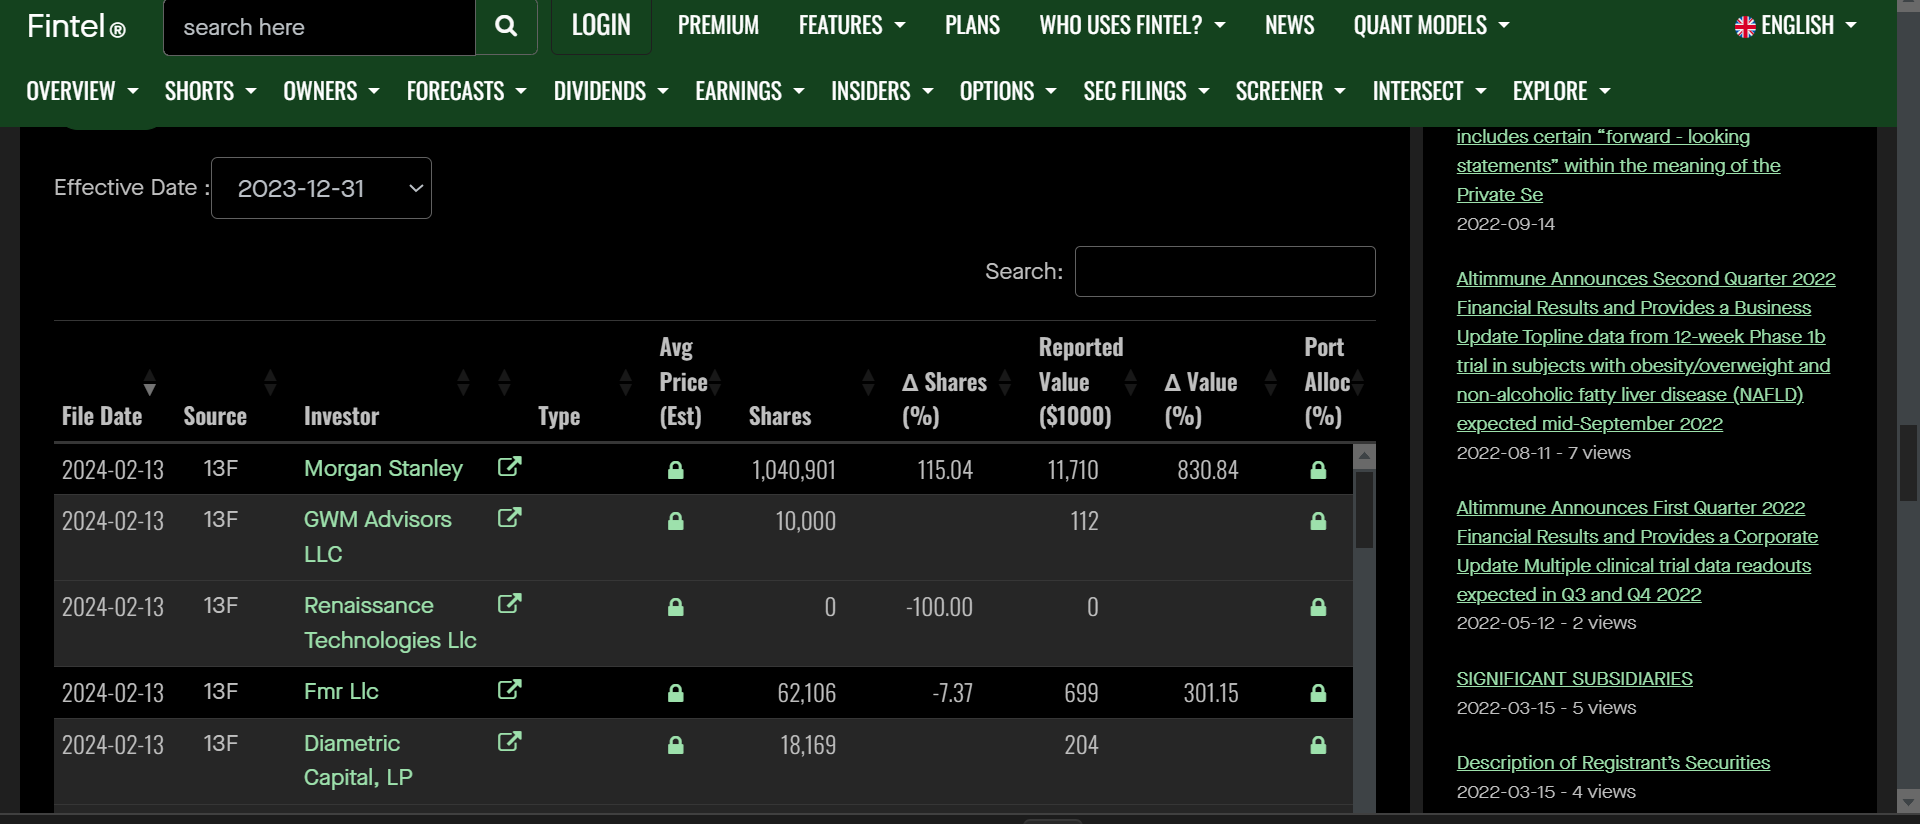1920x824 pixels.
Task: Open GWM Advisors external link icon
Action: (x=509, y=518)
